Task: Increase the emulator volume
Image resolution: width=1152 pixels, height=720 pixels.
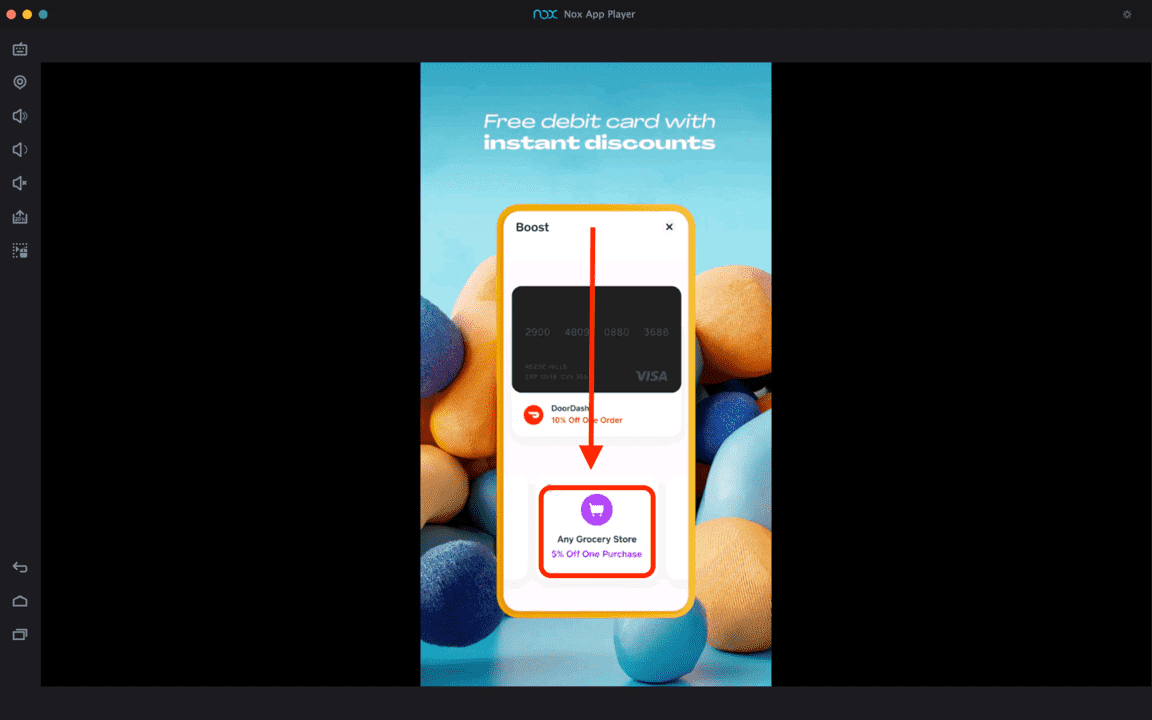Action: pos(20,116)
